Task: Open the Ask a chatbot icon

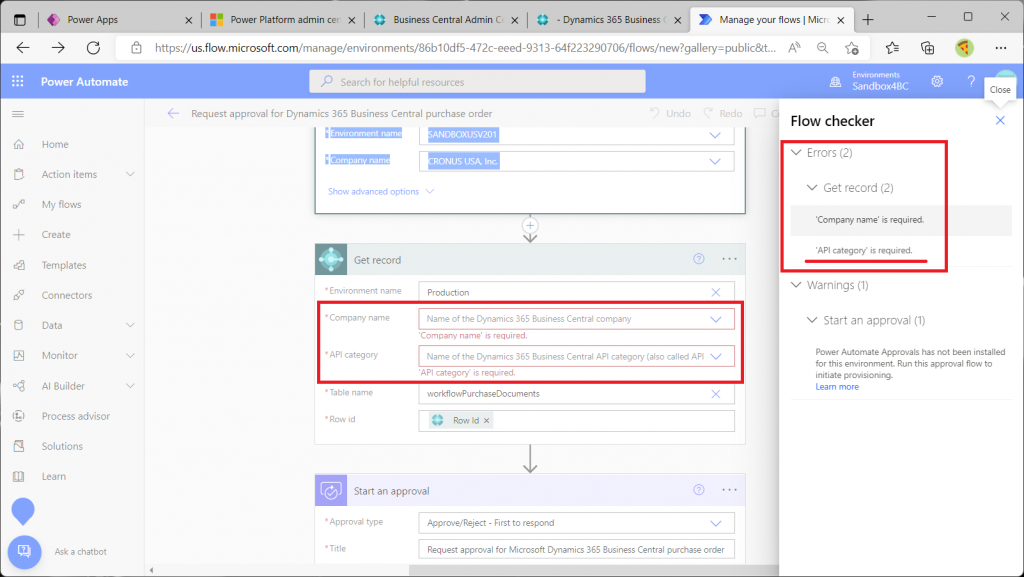Action: tap(24, 552)
